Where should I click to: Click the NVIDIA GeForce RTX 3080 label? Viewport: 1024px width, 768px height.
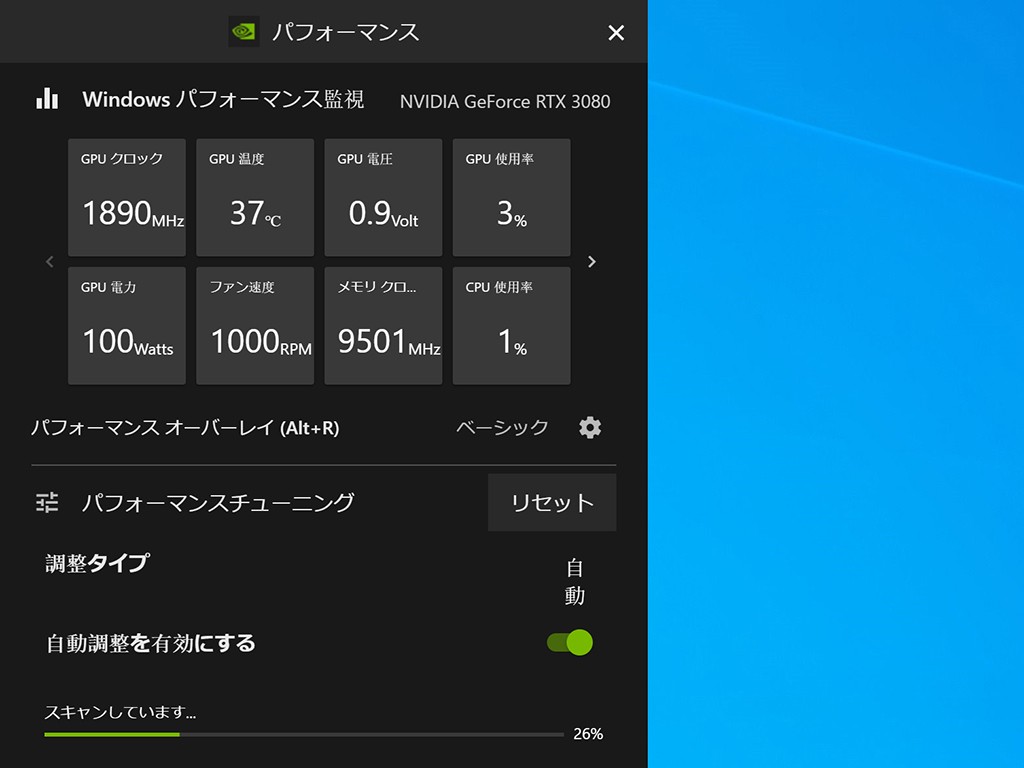coord(505,101)
